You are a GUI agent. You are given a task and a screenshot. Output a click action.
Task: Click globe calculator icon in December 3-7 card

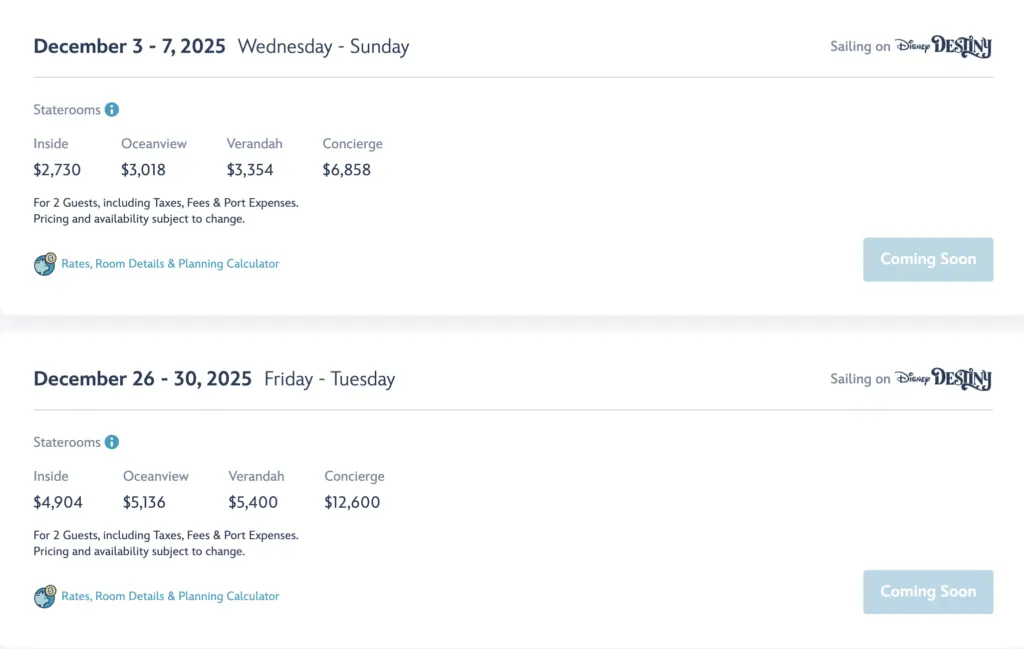45,264
